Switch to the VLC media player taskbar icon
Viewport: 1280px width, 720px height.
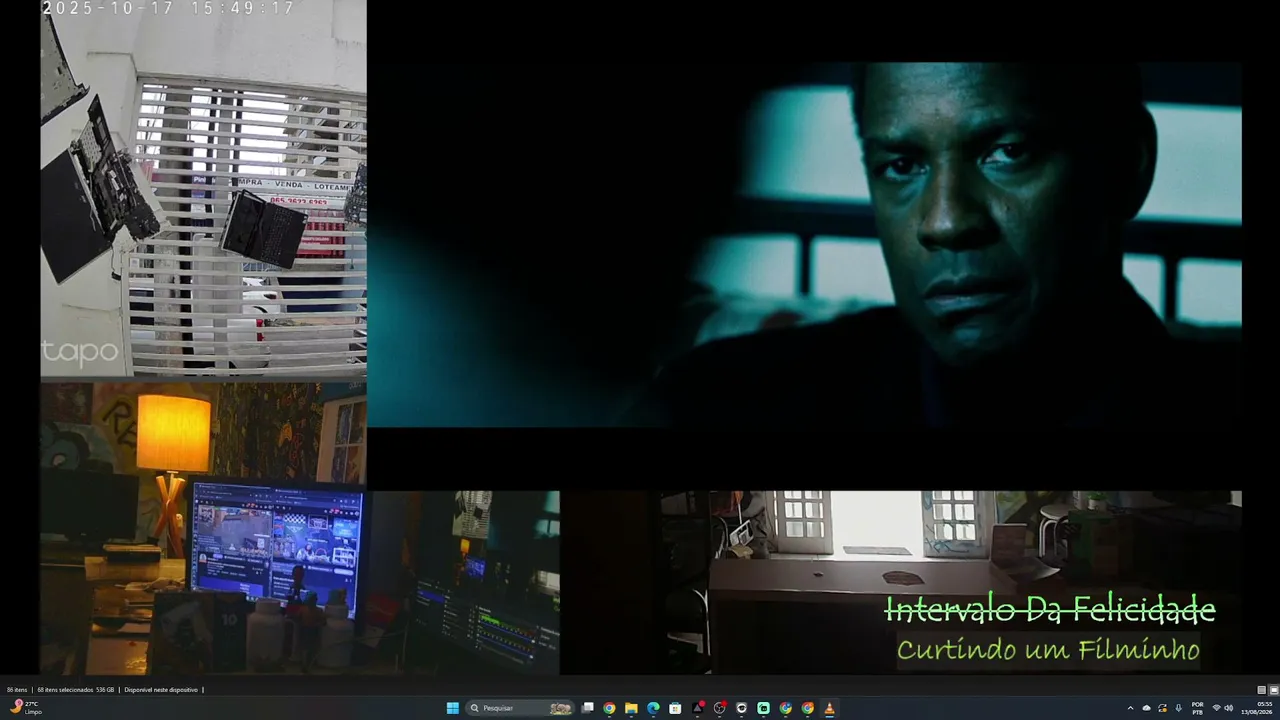tap(829, 708)
